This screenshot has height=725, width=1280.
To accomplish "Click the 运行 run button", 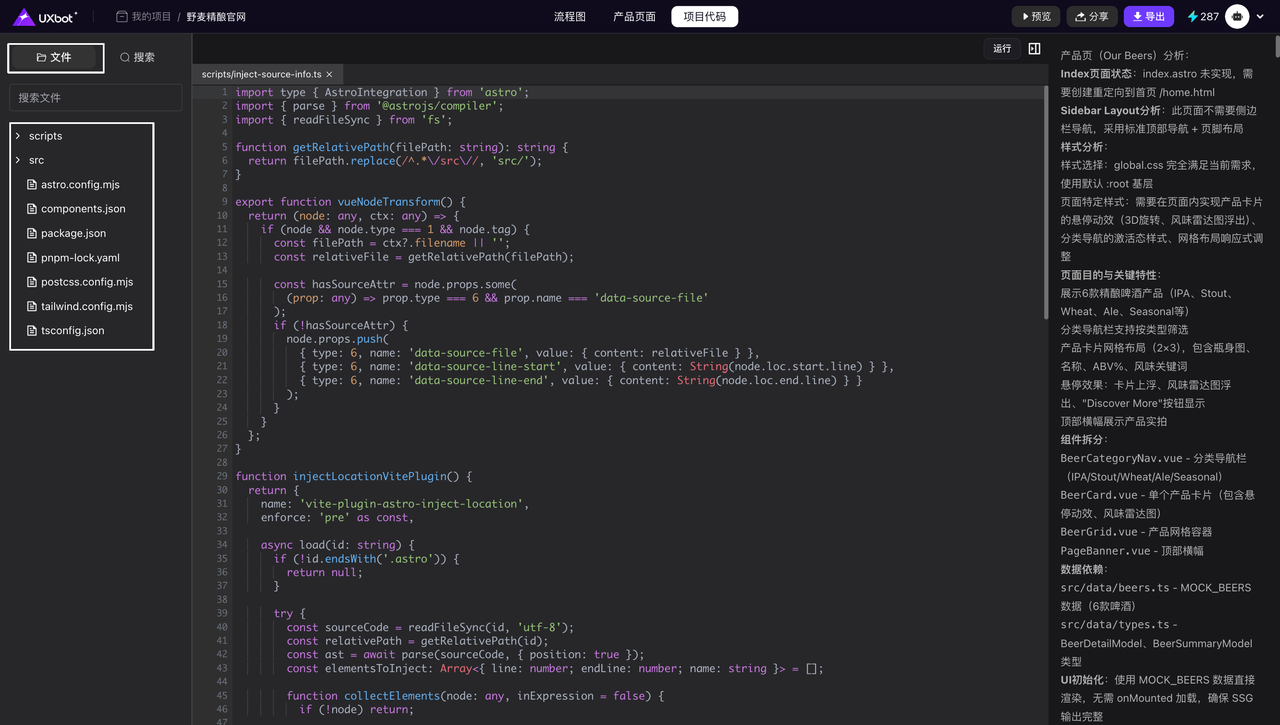I will (1002, 49).
